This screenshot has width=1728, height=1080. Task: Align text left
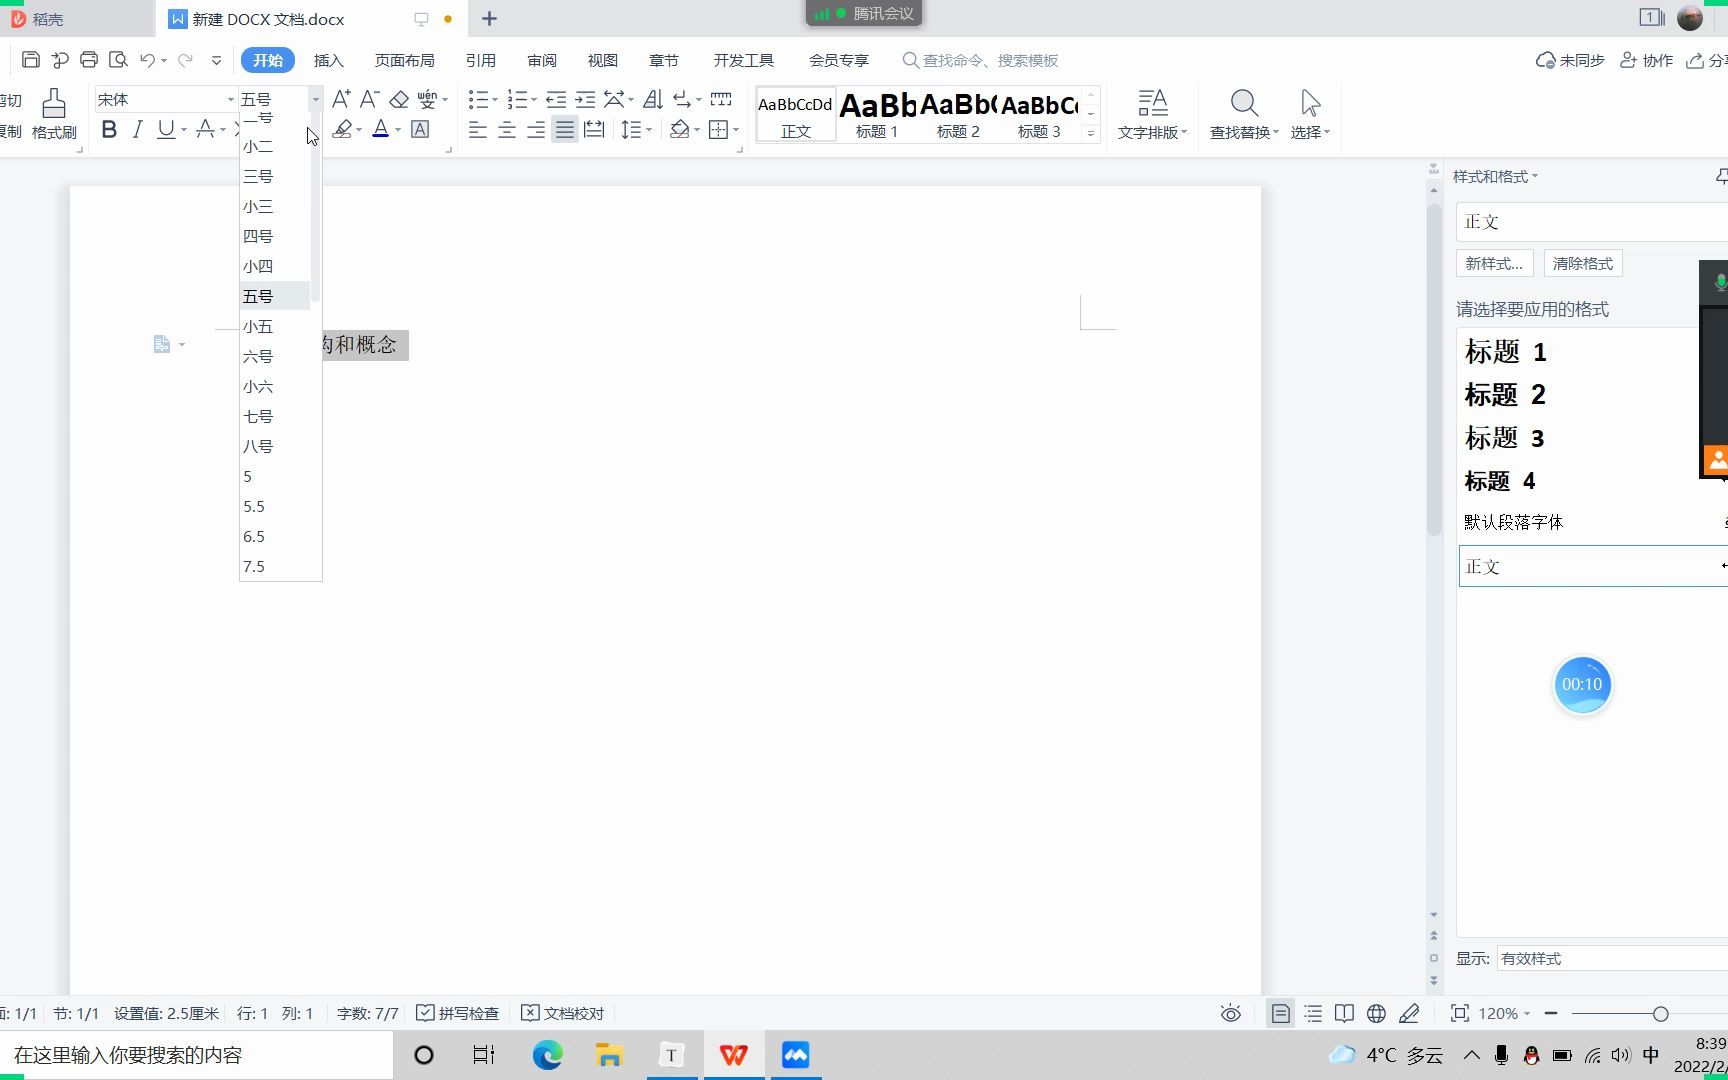tap(478, 130)
